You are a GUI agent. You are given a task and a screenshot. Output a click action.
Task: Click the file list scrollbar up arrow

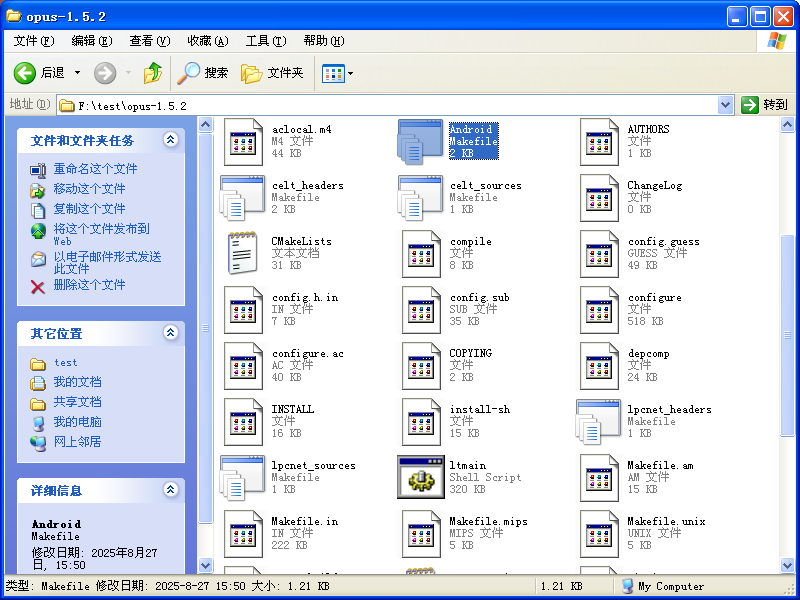[x=788, y=124]
